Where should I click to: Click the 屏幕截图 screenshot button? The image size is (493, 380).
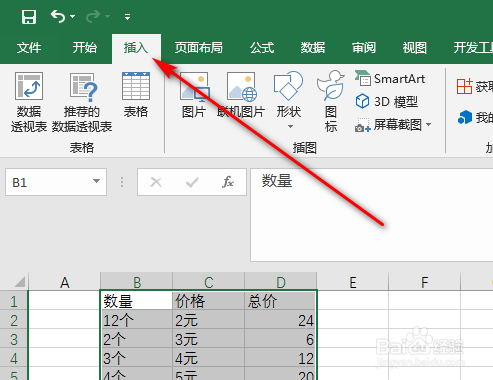pyautogui.click(x=388, y=125)
